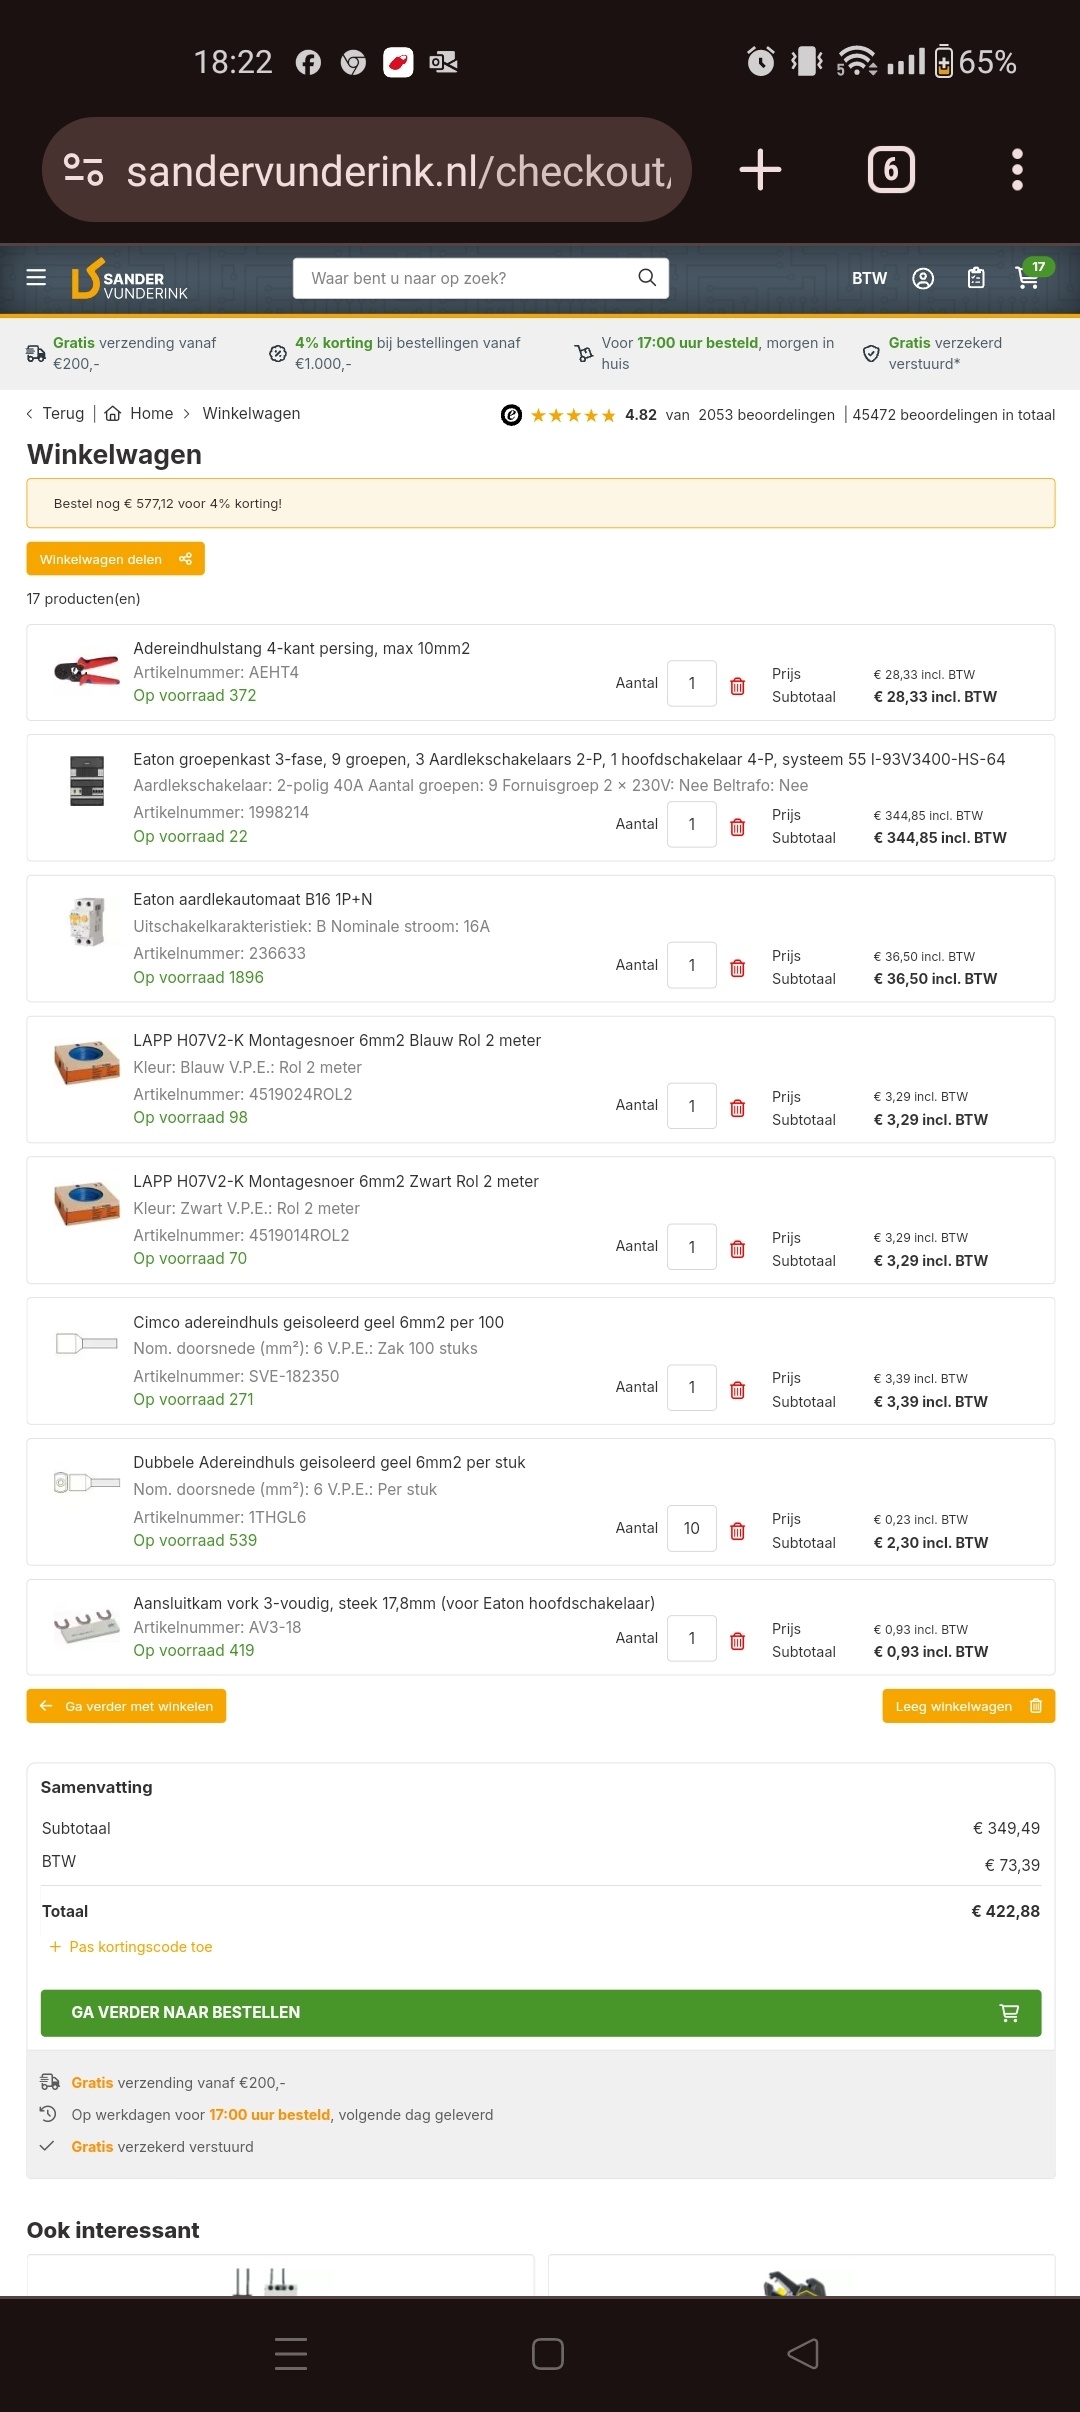This screenshot has width=1080, height=2412.
Task: Click the Terug back link
Action: click(56, 413)
